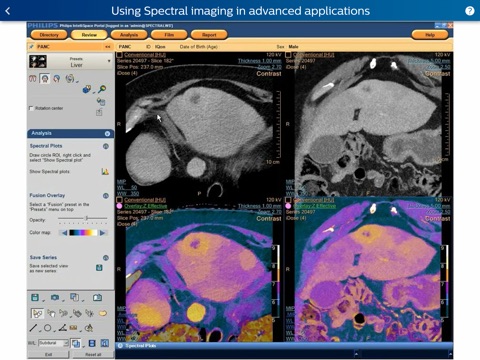Select the yellow ellipse tissue icon
The width and height of the screenshot is (480, 360).
point(103,313)
